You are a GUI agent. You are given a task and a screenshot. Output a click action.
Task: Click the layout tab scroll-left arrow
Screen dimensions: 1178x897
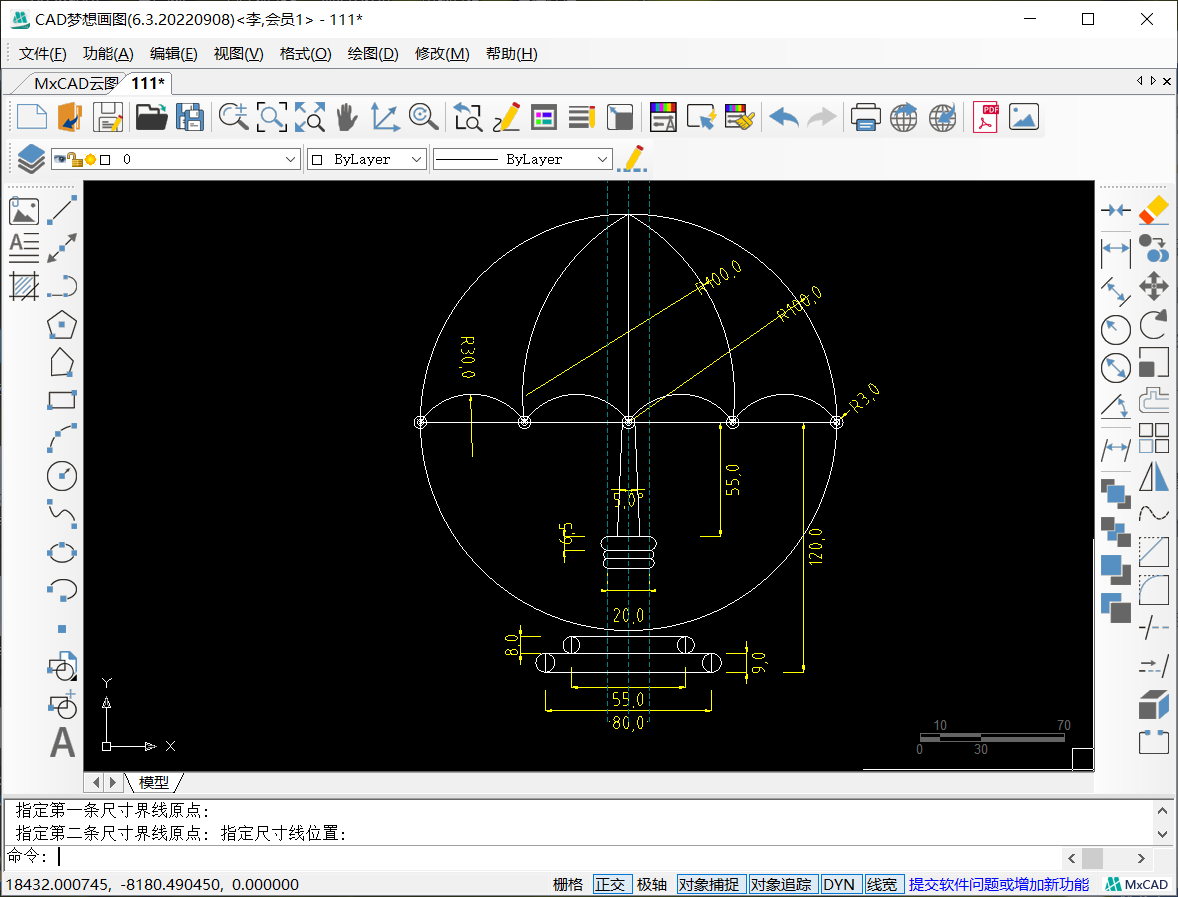pyautogui.click(x=96, y=782)
